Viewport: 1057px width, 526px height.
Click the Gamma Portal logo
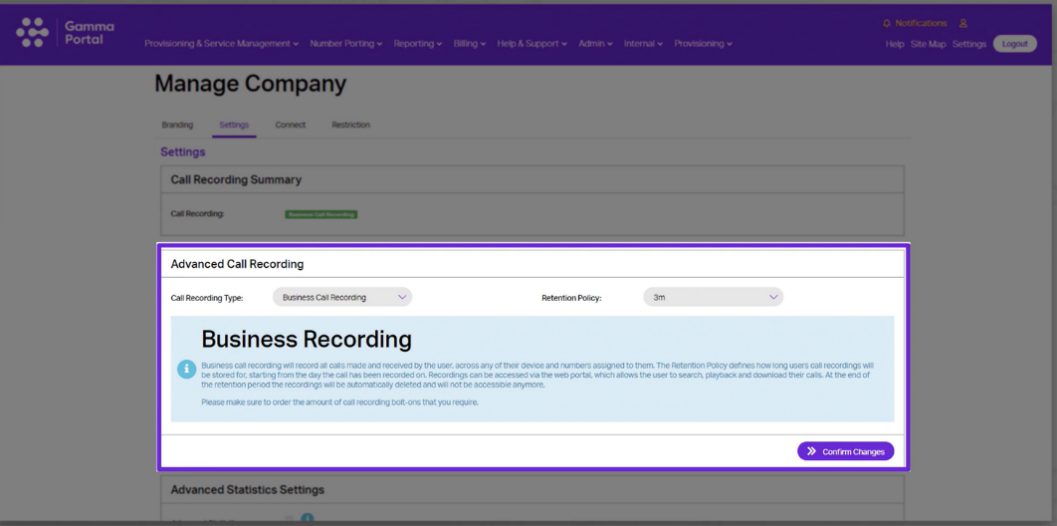coord(65,32)
